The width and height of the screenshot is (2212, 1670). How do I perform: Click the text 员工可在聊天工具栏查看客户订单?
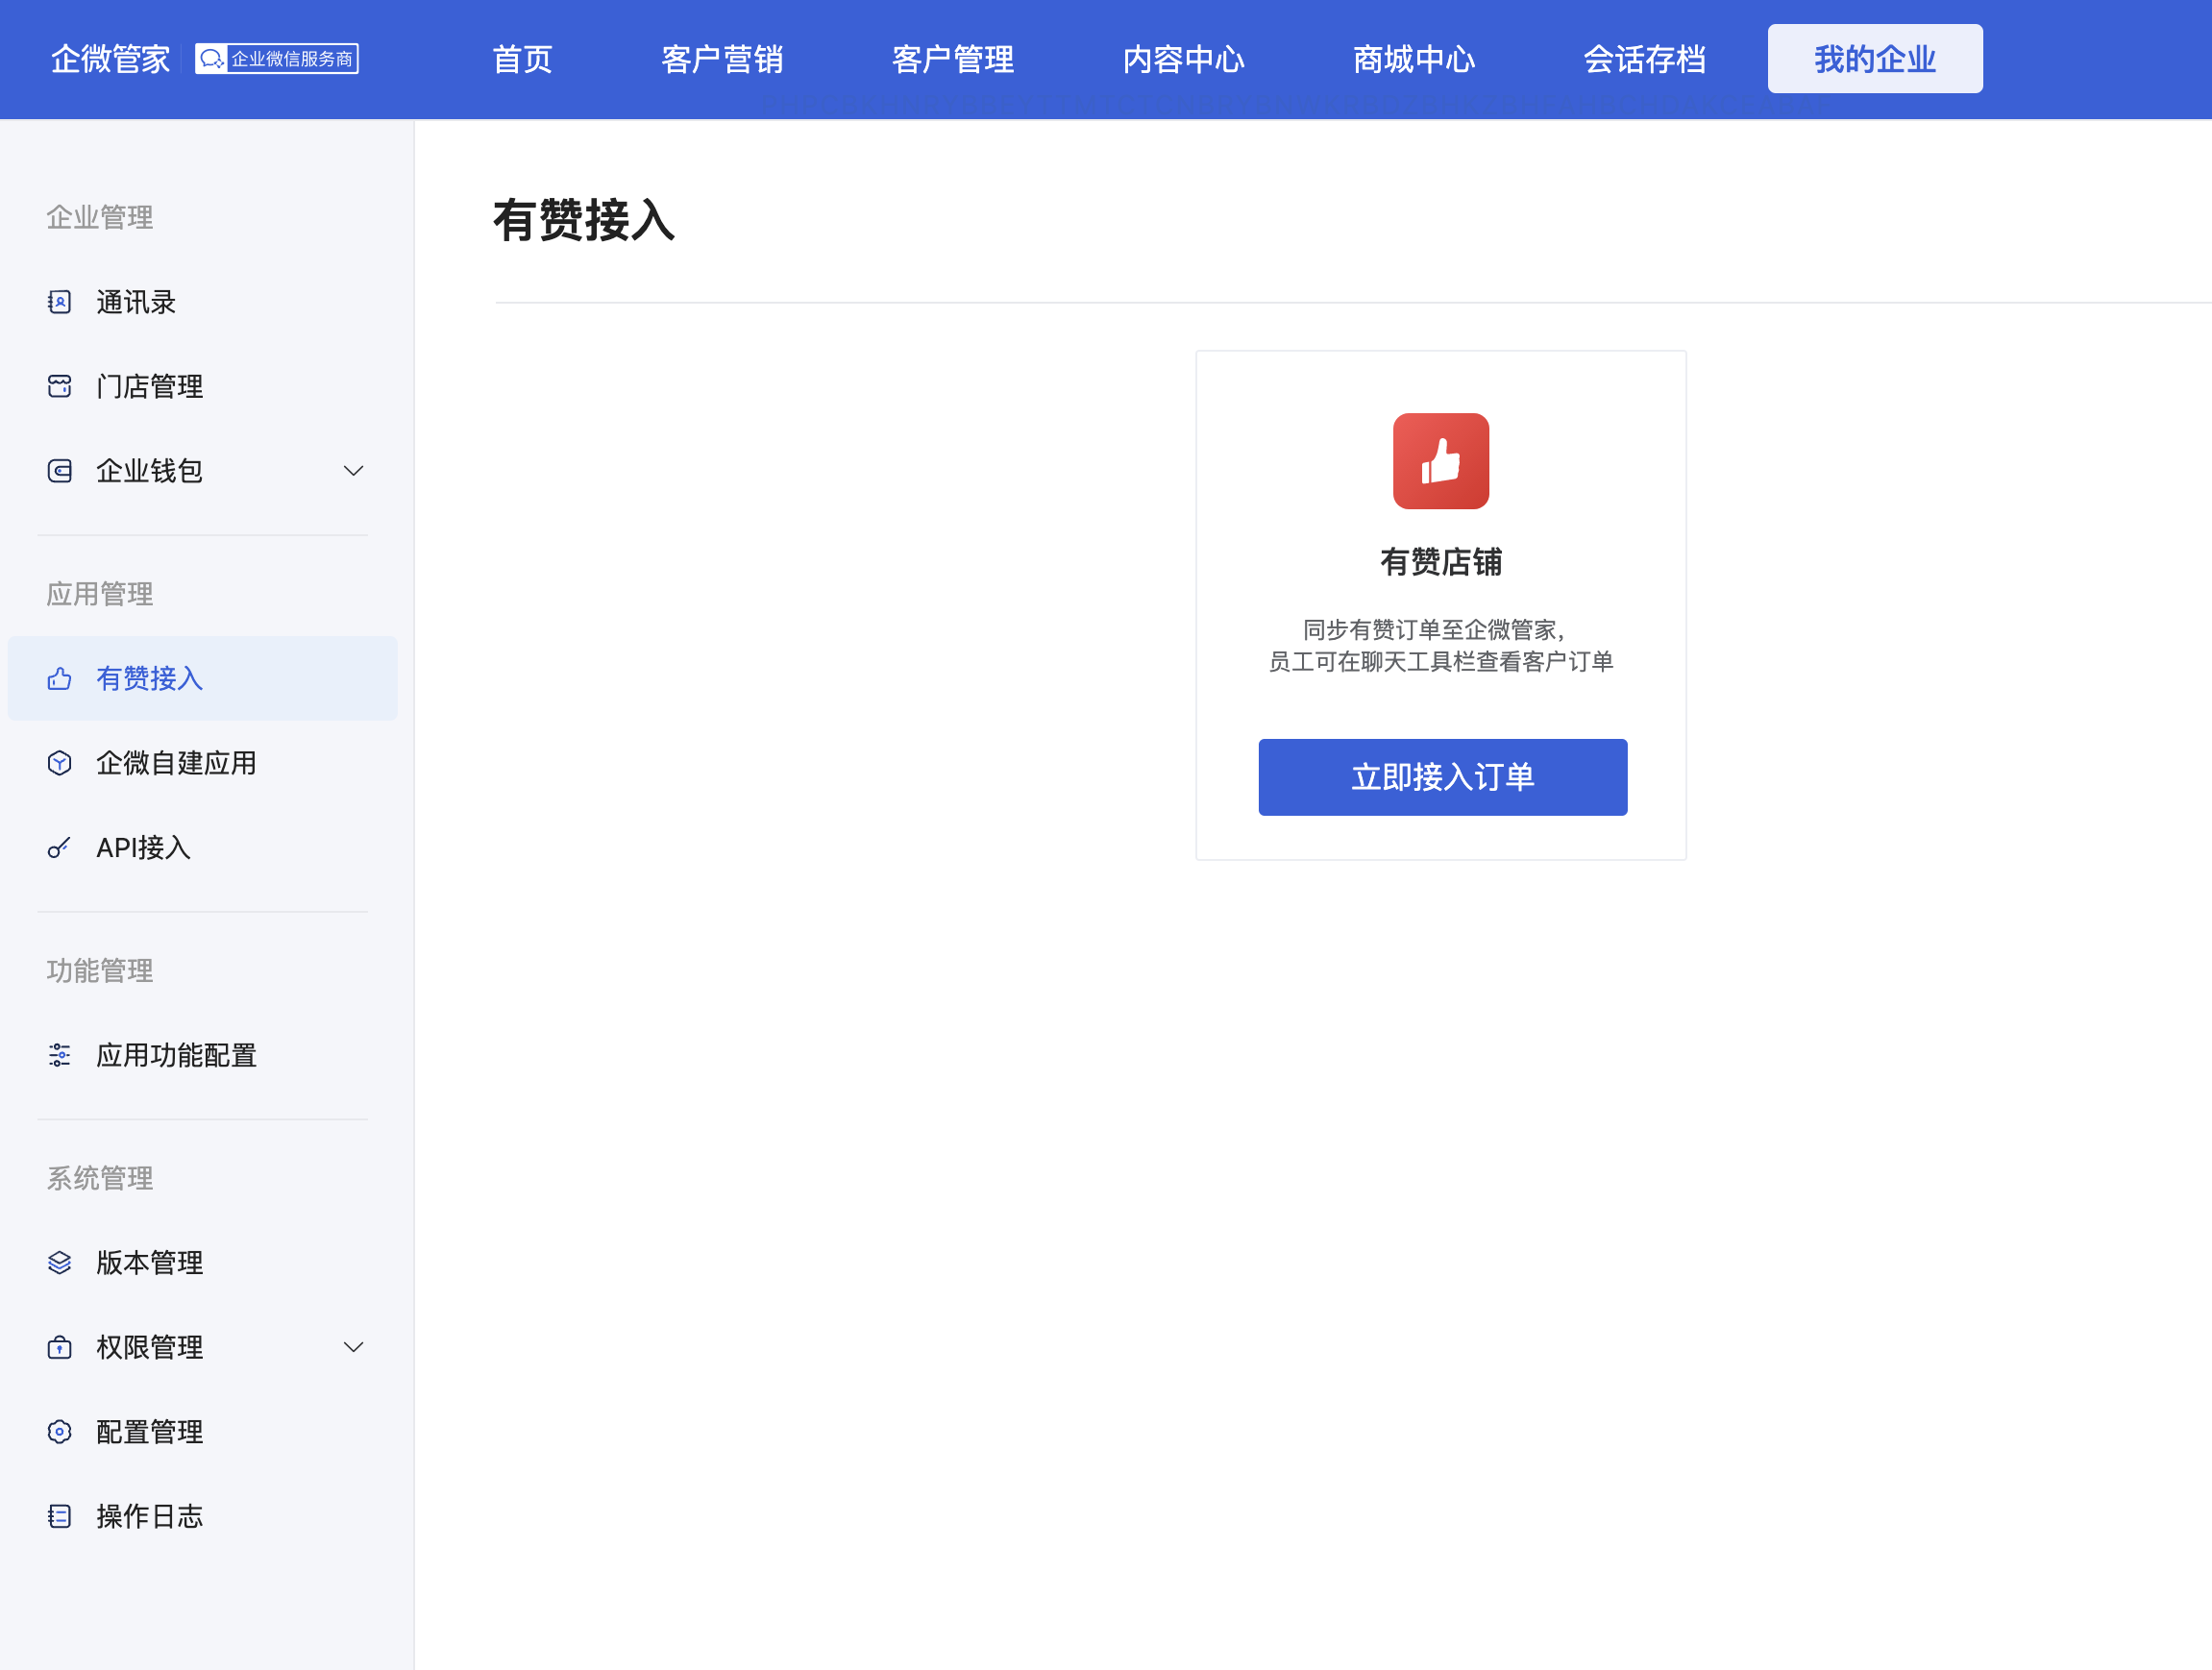1441,661
